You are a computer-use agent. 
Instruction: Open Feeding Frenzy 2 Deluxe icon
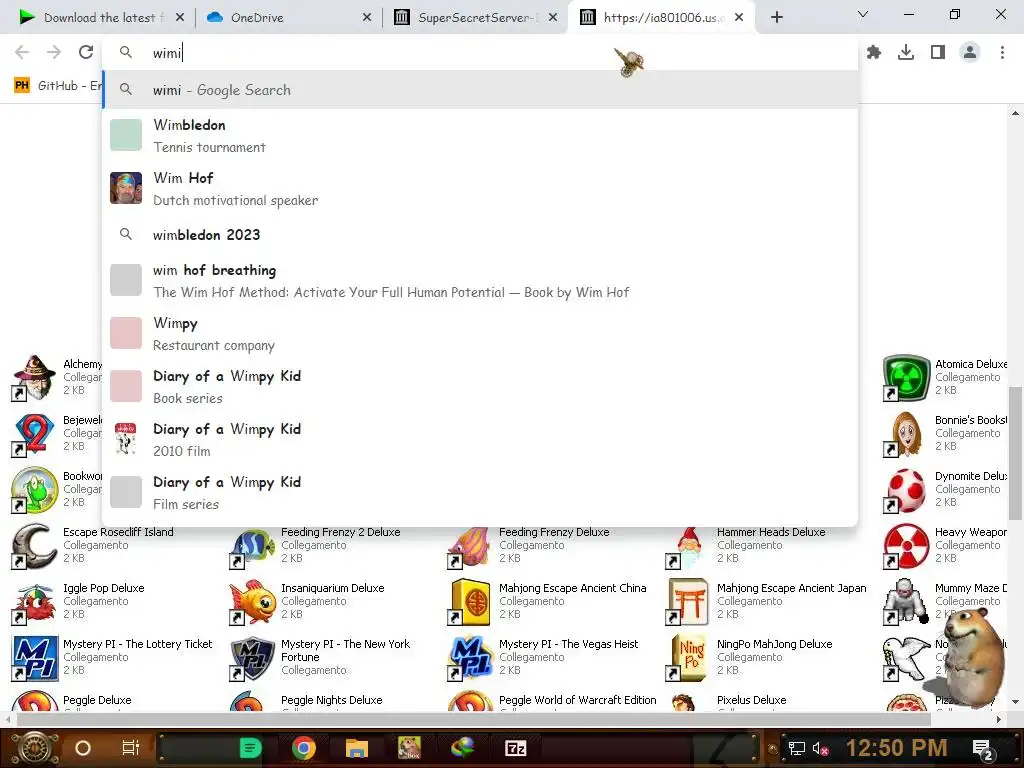pos(252,547)
